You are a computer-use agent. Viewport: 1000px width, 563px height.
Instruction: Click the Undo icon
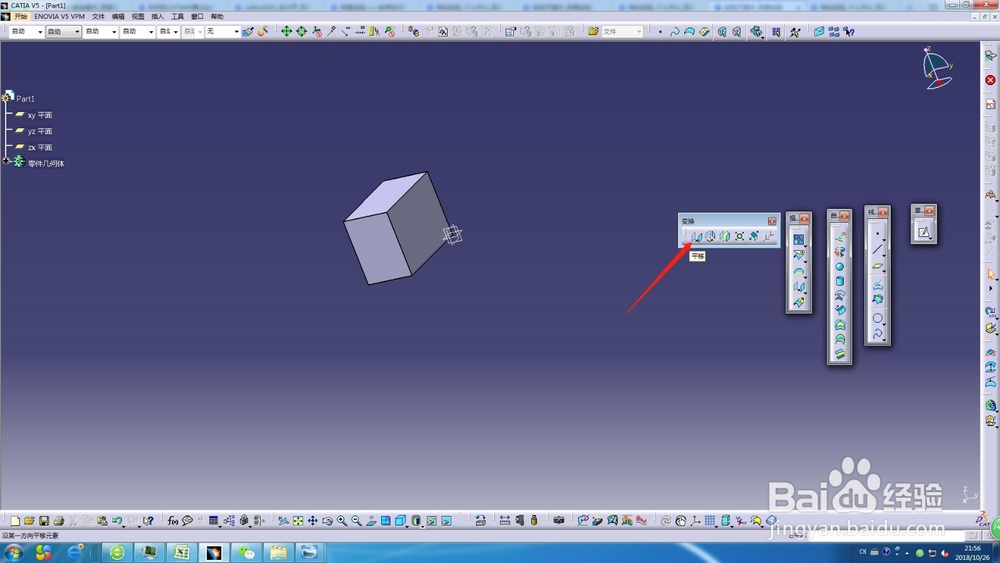point(117,521)
